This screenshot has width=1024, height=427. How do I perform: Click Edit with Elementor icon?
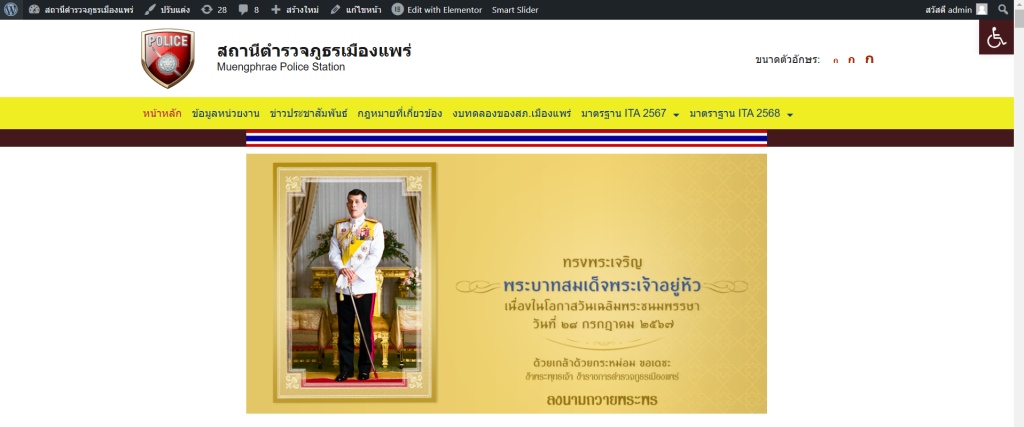click(x=397, y=10)
